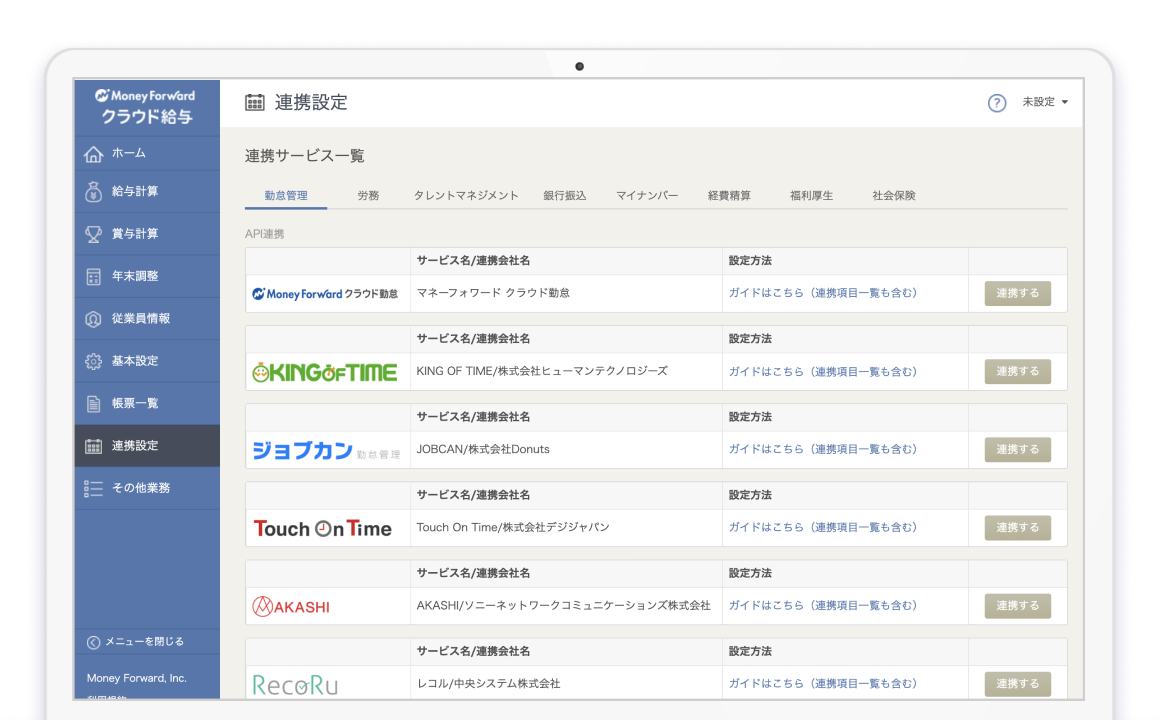
Task: Click the 基本設定 gear icon
Action: 93,361
